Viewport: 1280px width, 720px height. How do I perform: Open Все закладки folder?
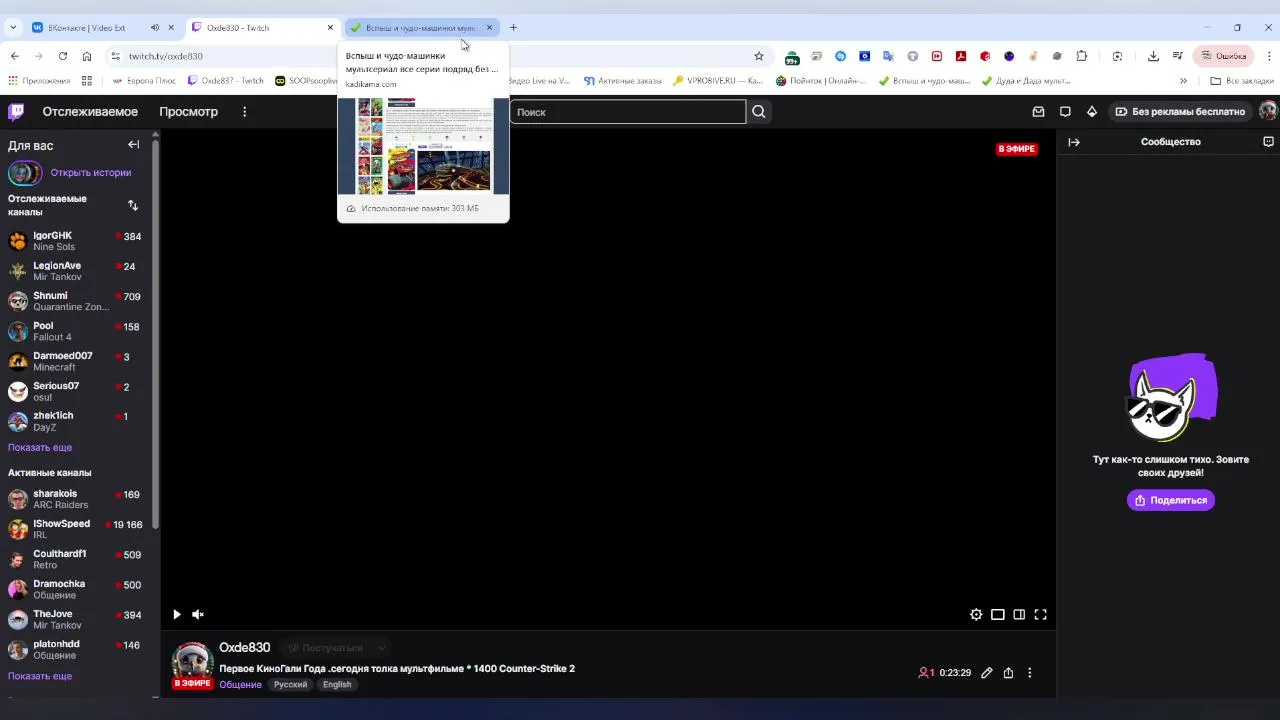(1241, 81)
